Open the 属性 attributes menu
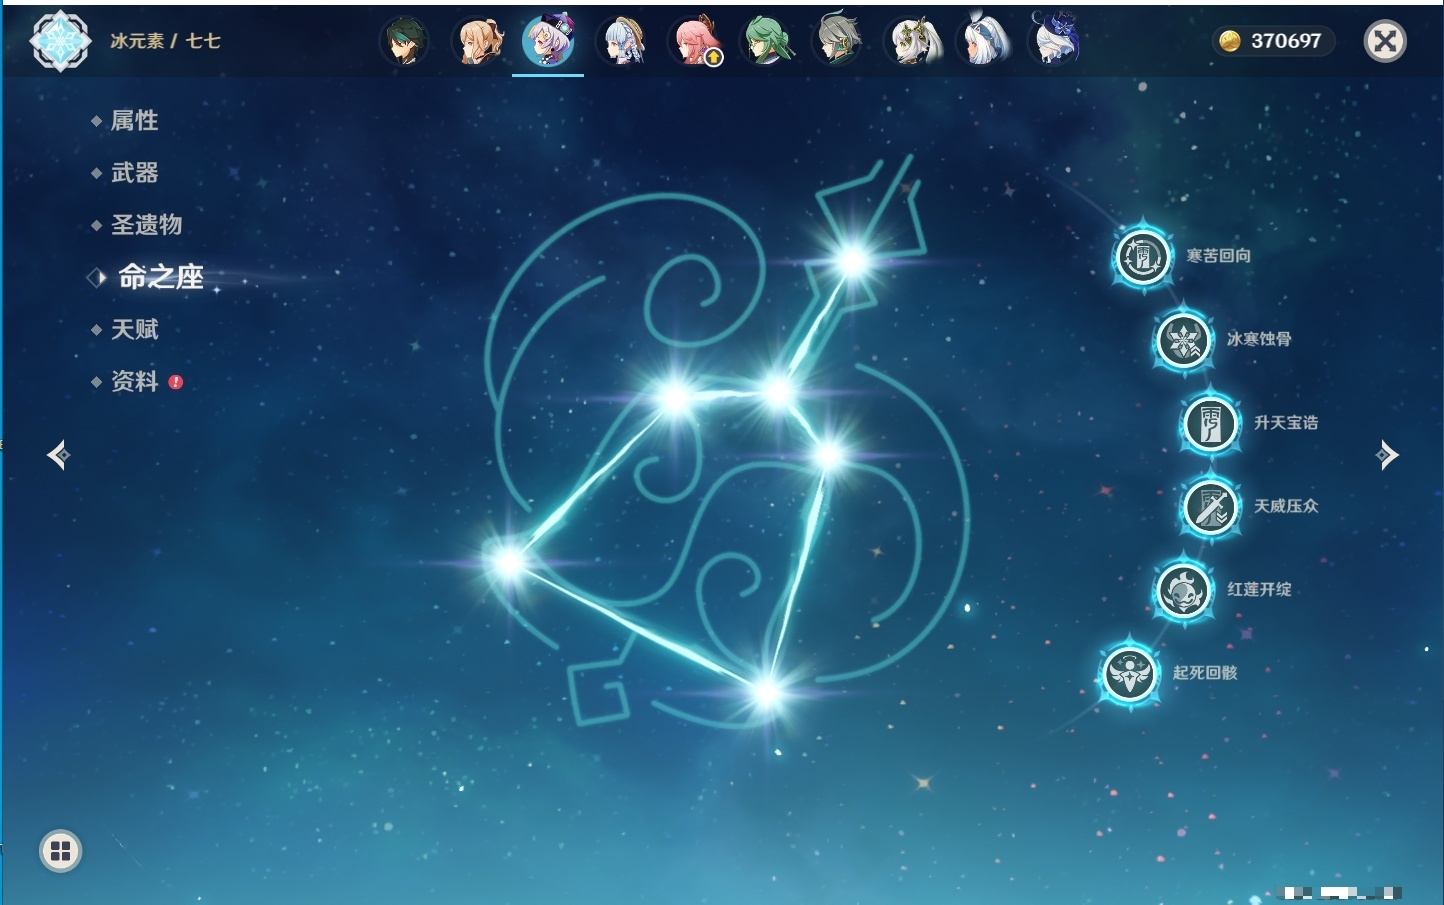1444x905 pixels. pos(134,120)
